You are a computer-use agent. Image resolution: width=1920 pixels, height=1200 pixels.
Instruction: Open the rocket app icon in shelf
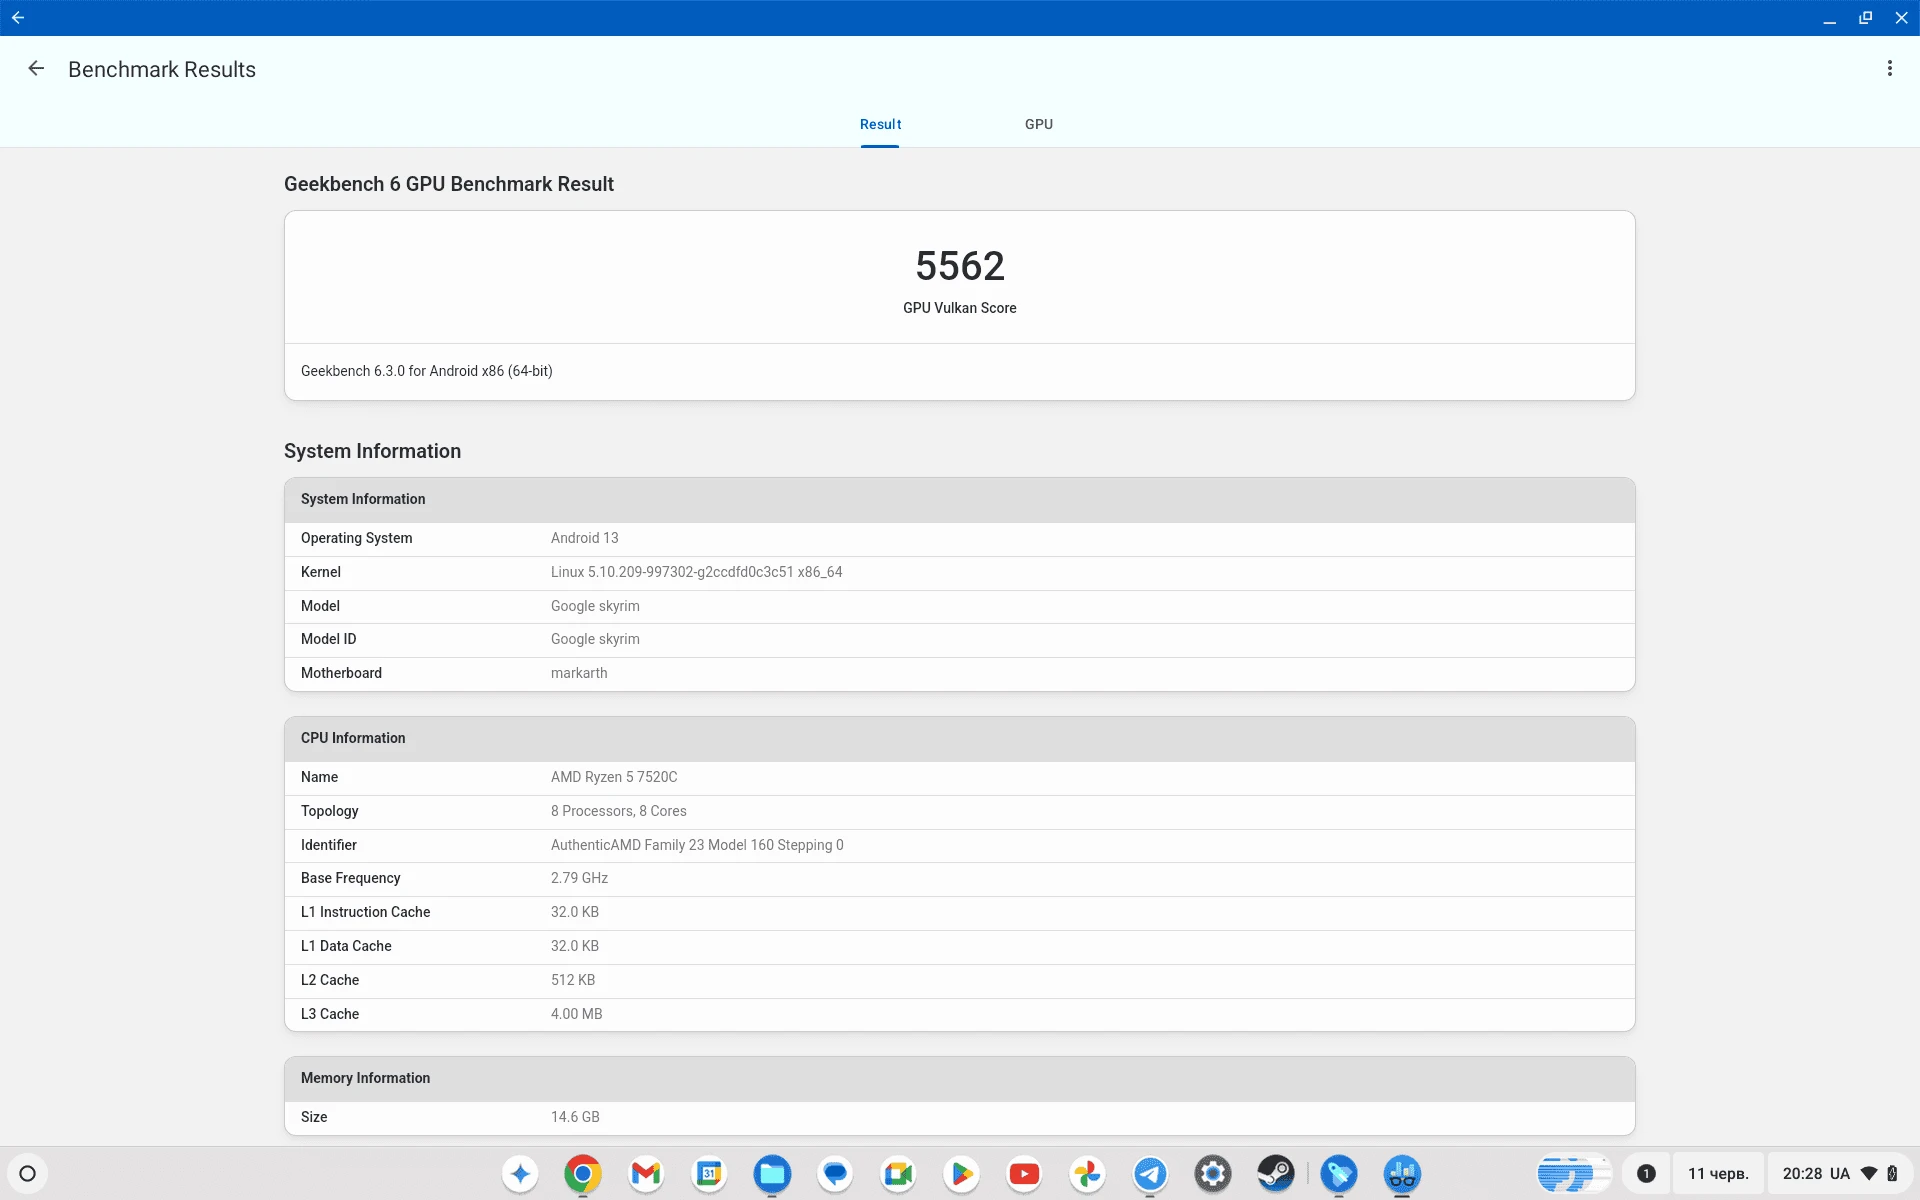[x=1339, y=1173]
